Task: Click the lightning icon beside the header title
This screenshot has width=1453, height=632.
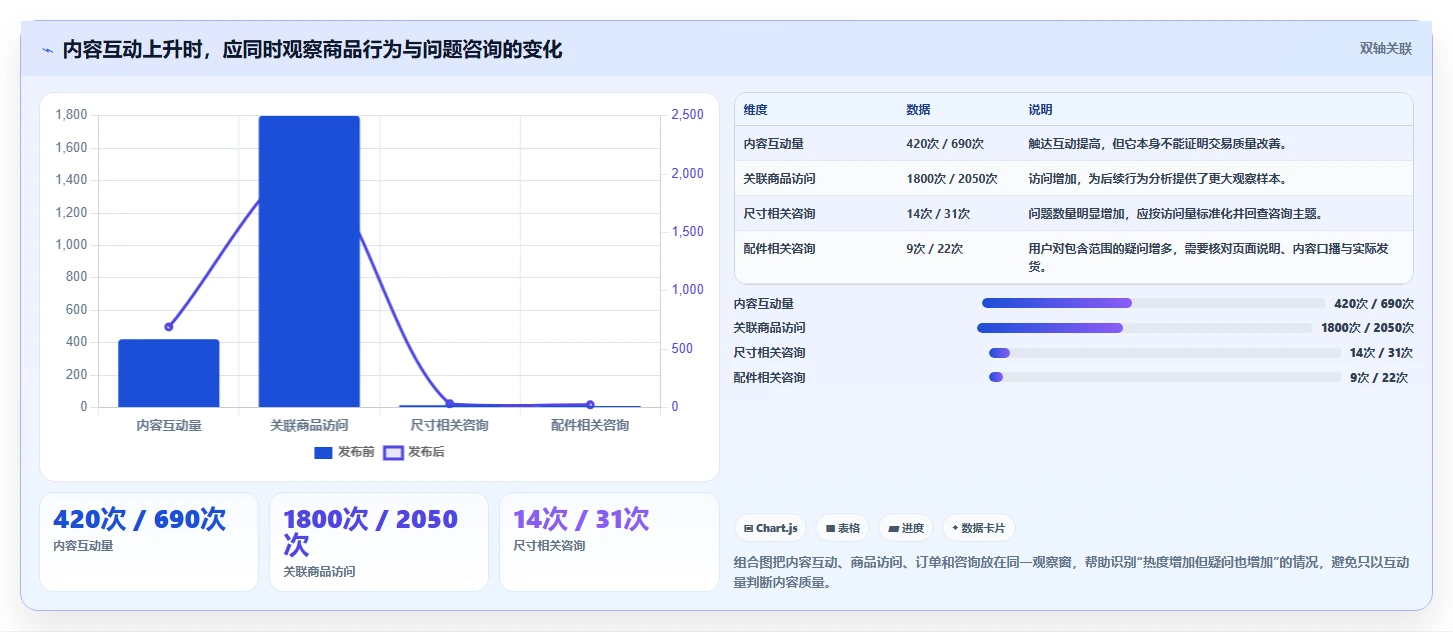Action: pyautogui.click(x=47, y=49)
